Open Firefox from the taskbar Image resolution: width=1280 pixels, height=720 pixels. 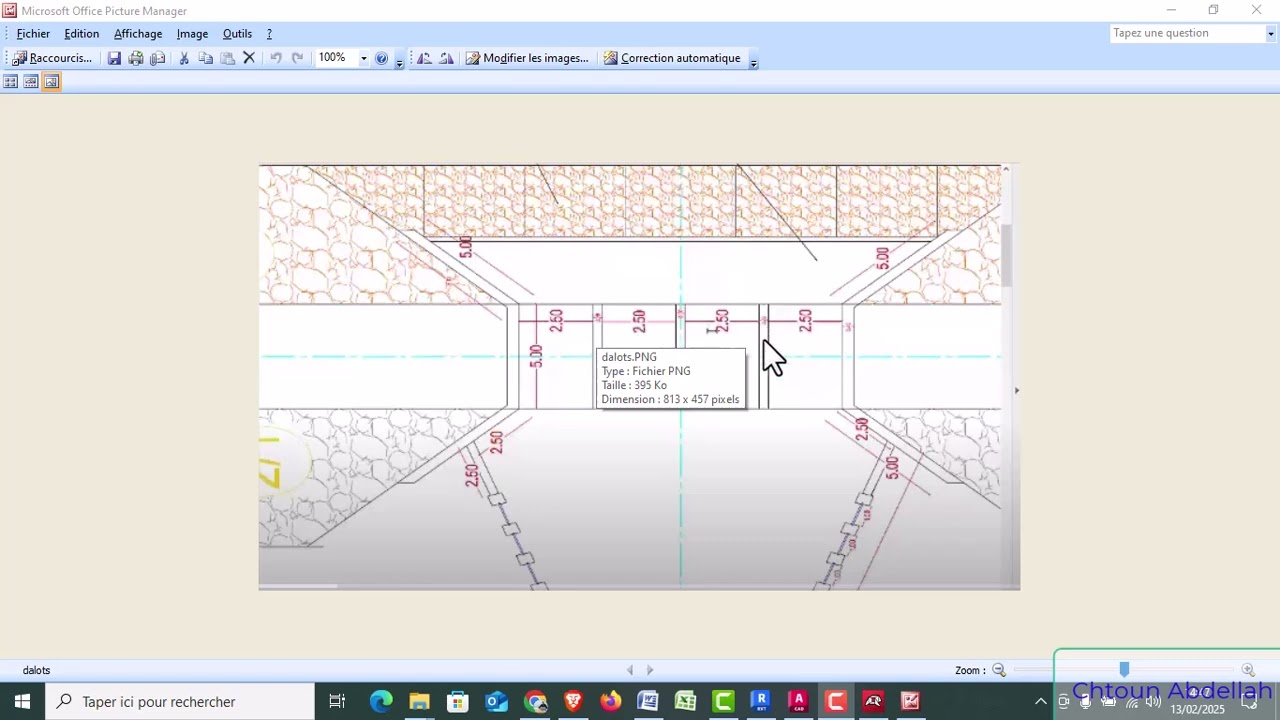[x=610, y=702]
